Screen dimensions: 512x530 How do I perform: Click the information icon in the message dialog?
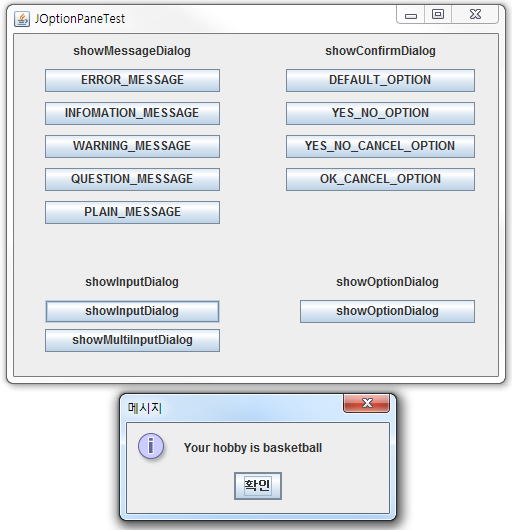pos(151,446)
